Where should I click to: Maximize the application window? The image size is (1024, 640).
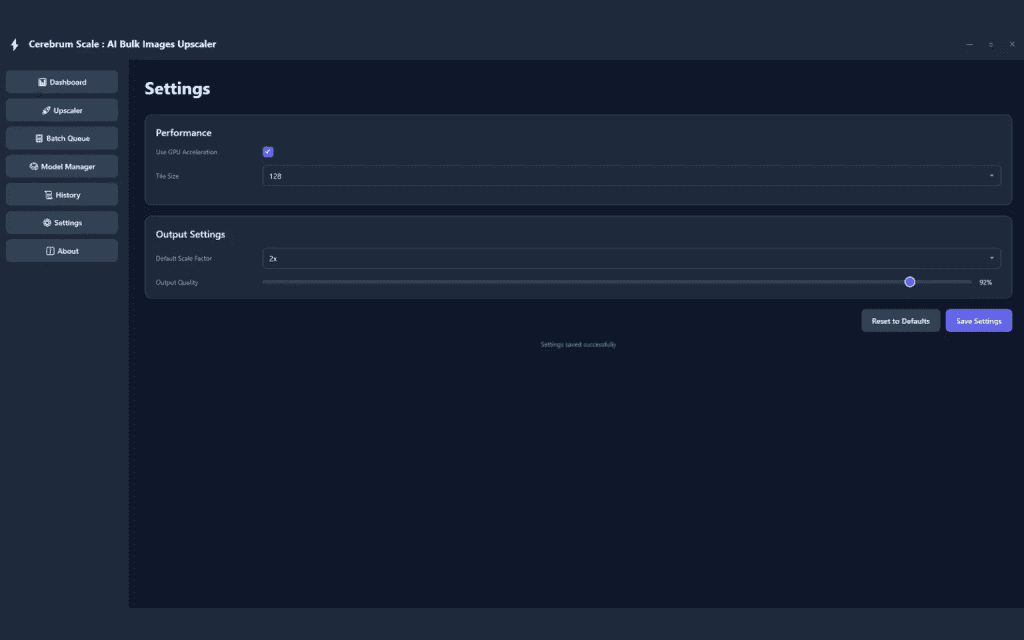pos(991,44)
